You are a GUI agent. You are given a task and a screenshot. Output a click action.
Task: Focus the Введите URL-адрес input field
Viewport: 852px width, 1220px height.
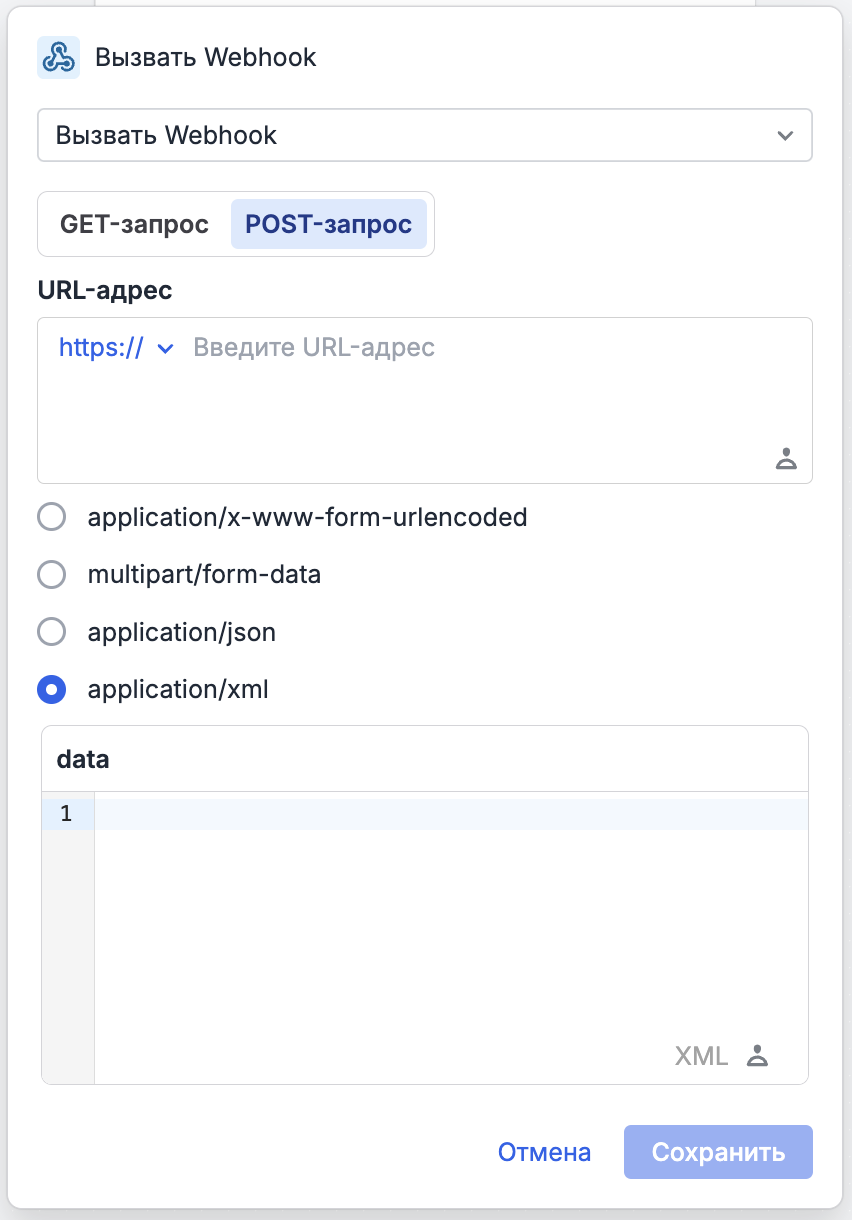tap(480, 348)
